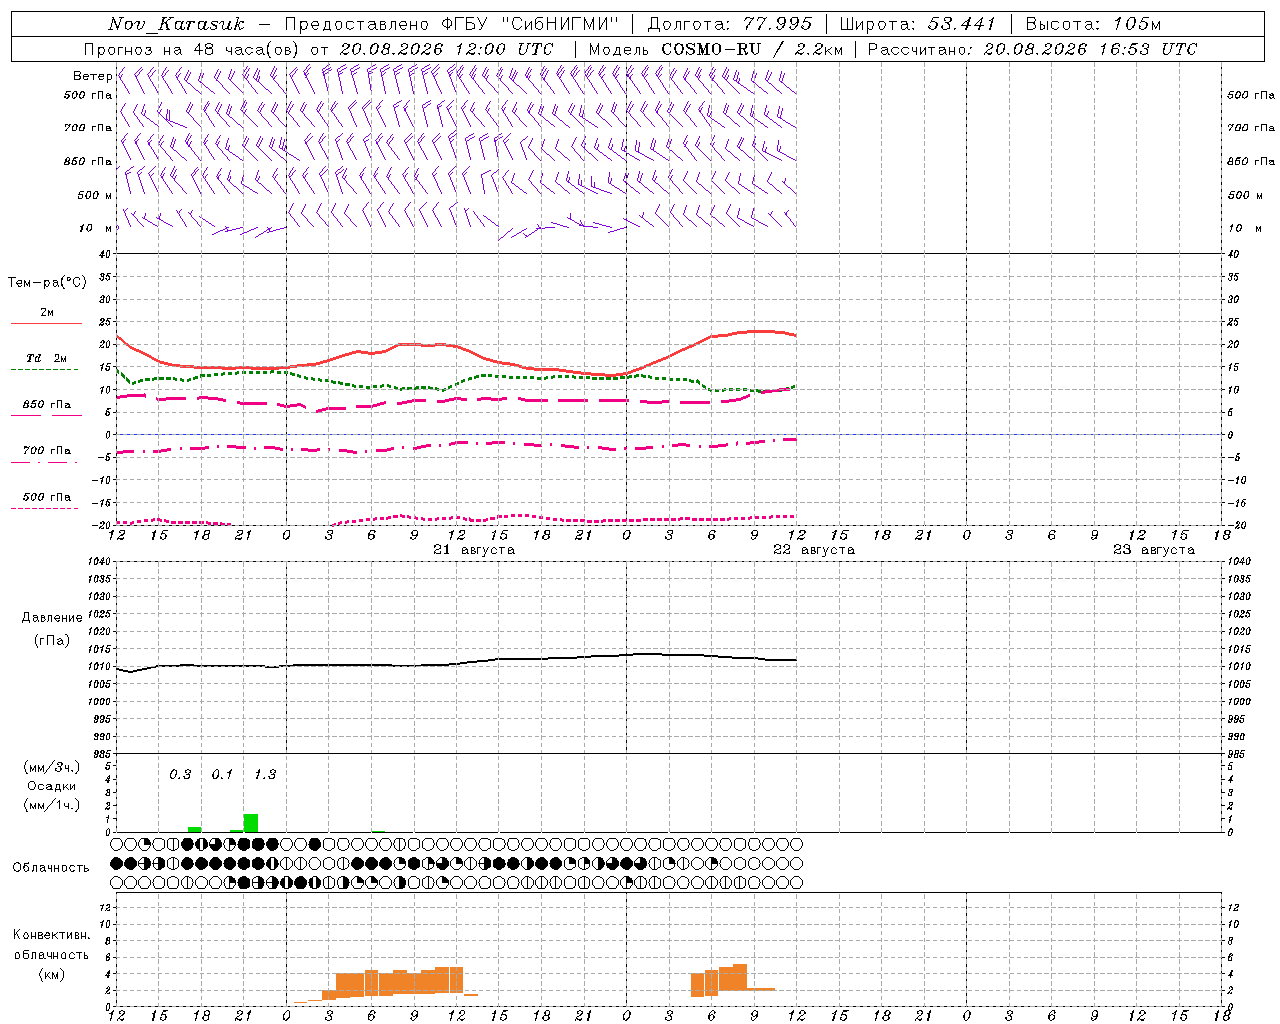Viewport: 1280px width, 1024px height.
Task: Click the Td 2м dewpoint legend entry
Action: (46, 358)
